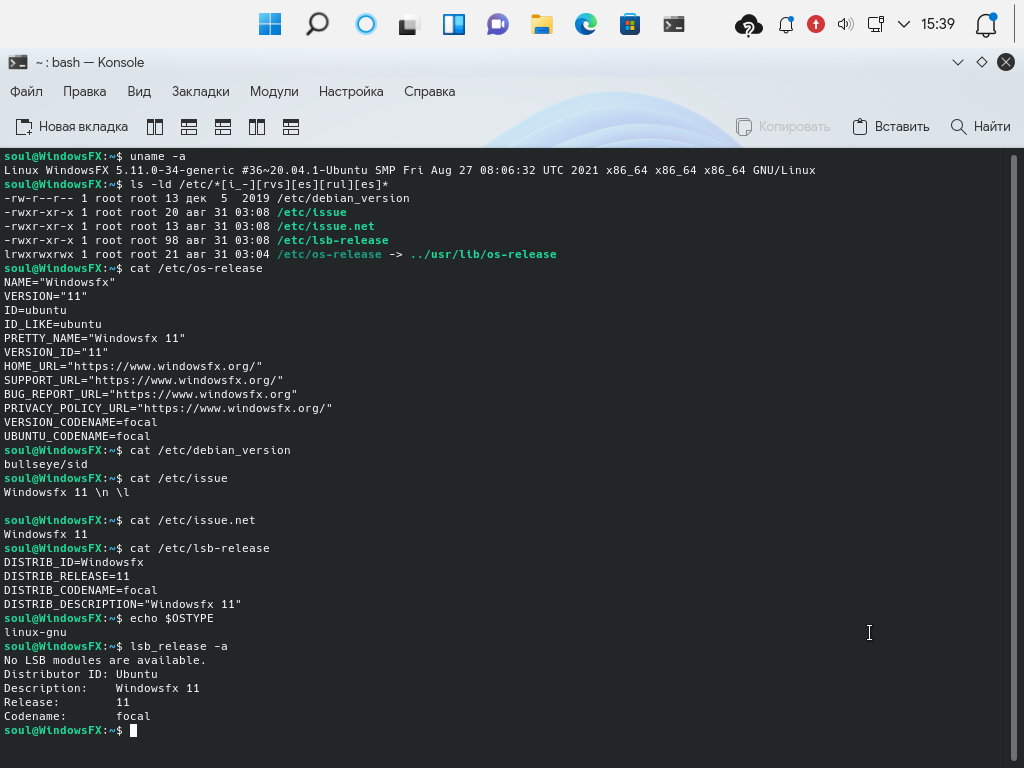This screenshot has height=768, width=1024.
Task: Open the Файл menu
Action: click(x=26, y=91)
